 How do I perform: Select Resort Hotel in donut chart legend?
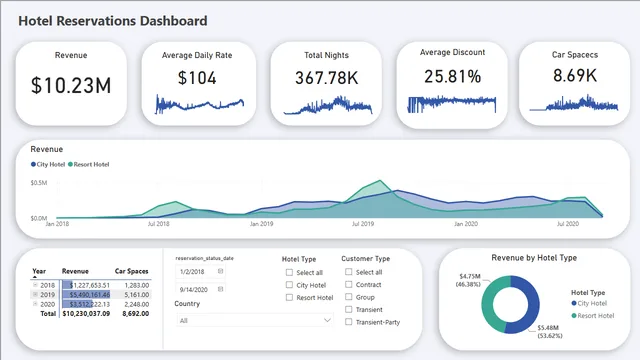tap(593, 316)
